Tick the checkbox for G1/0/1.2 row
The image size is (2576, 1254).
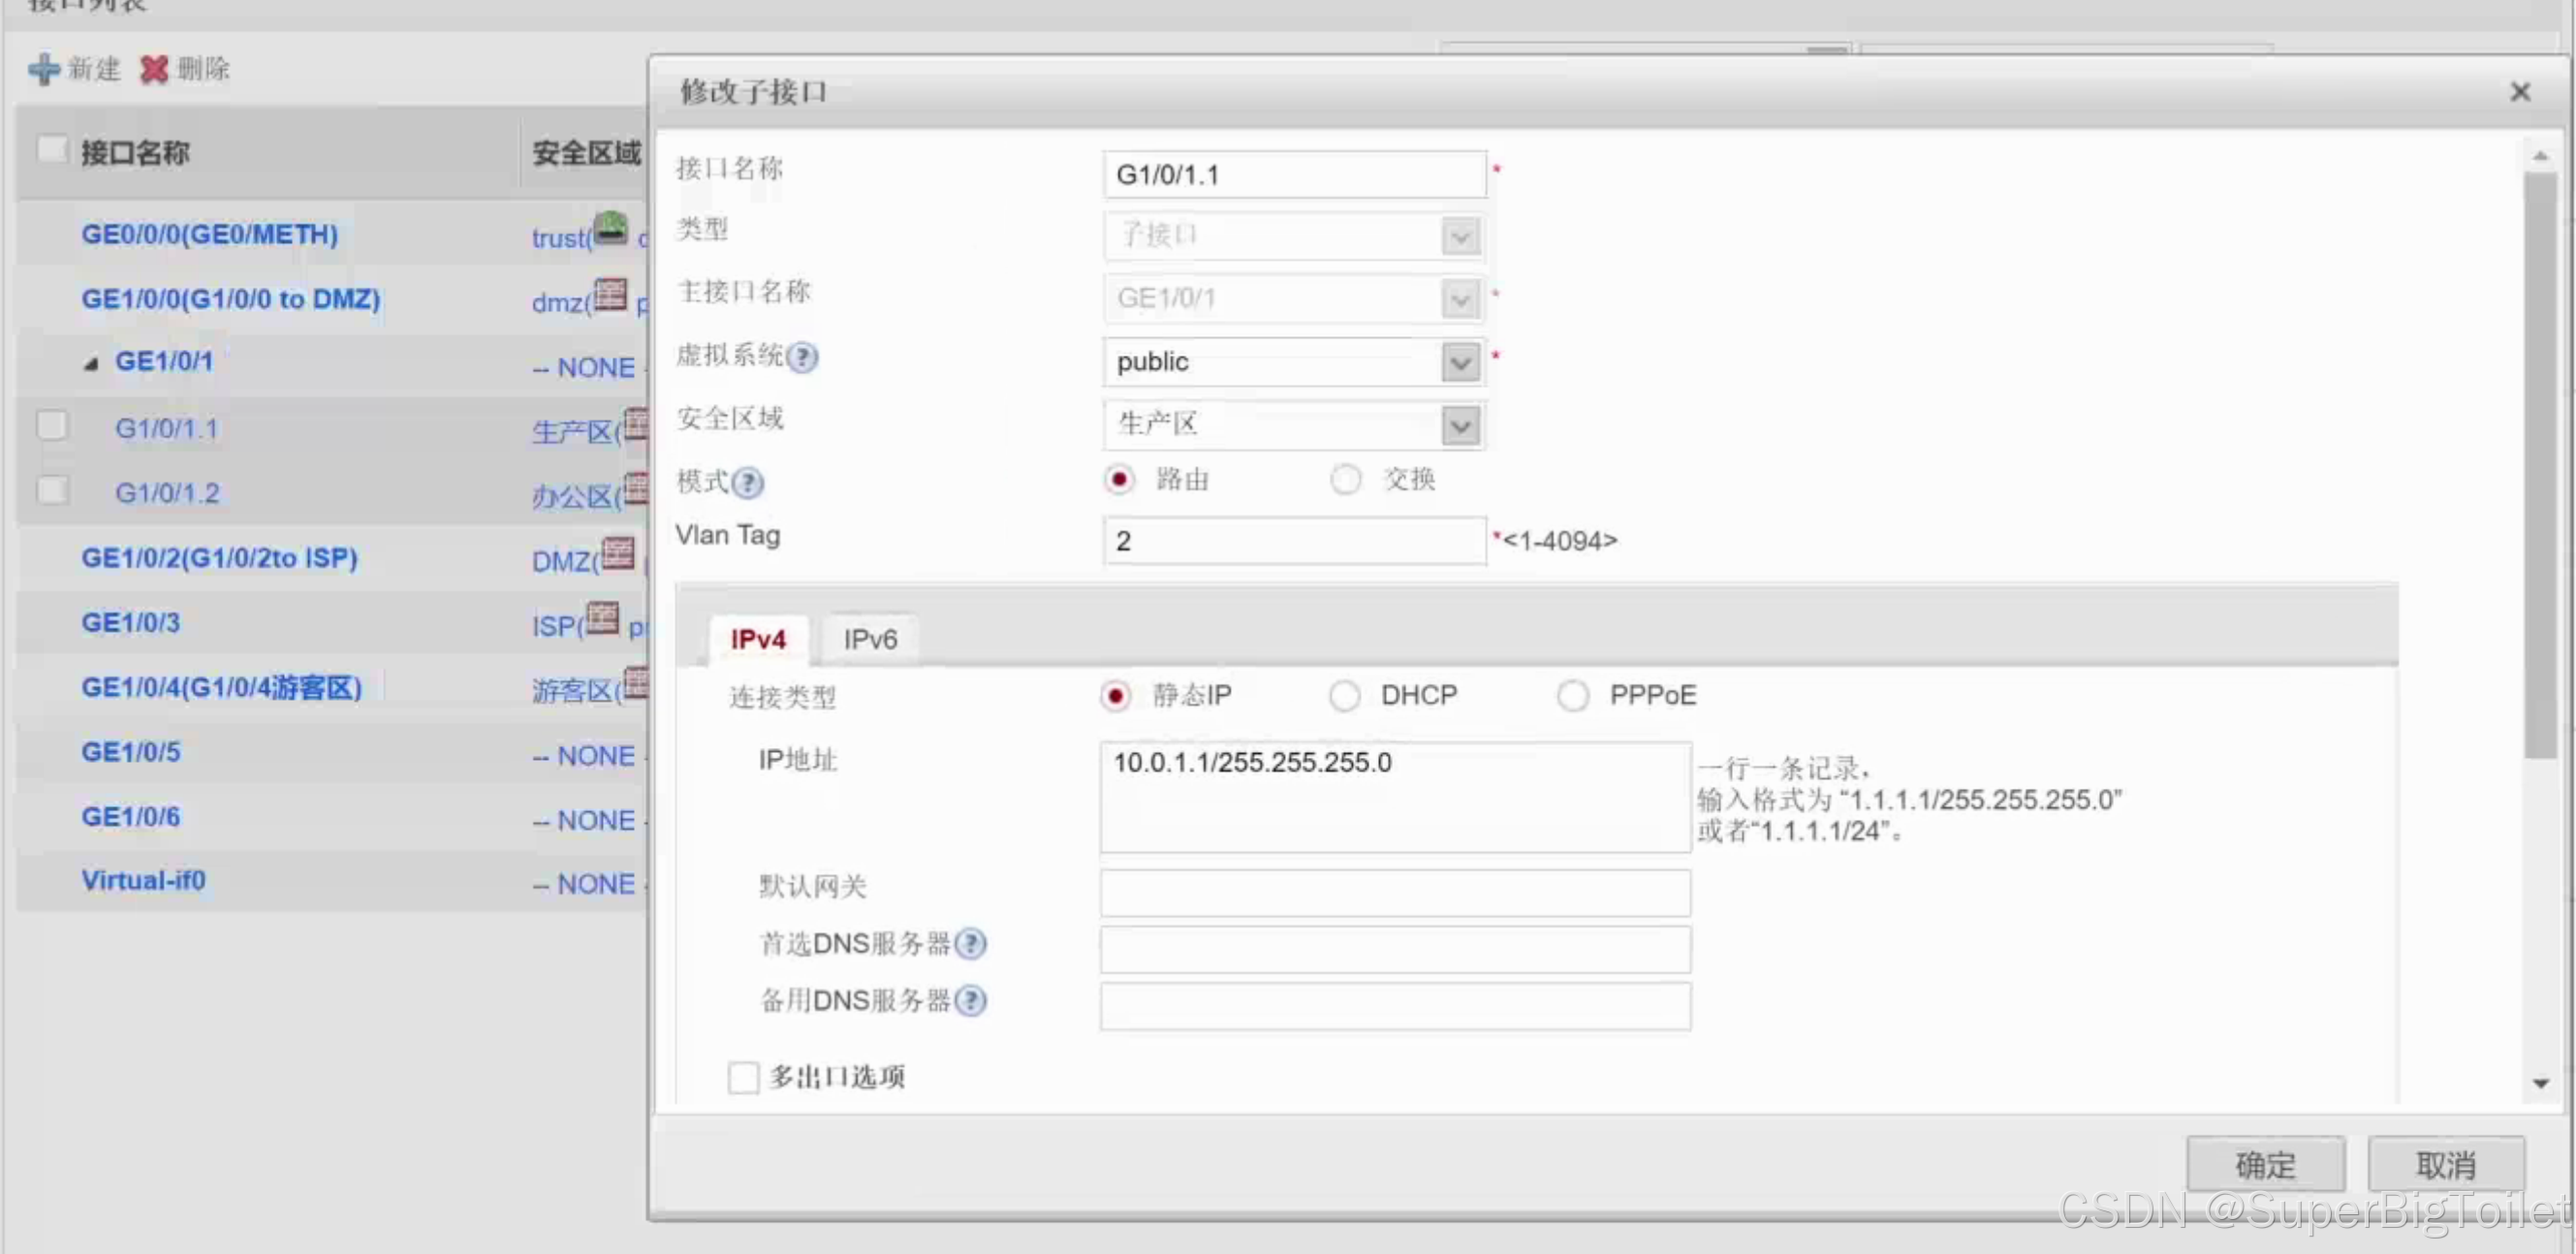click(x=52, y=490)
